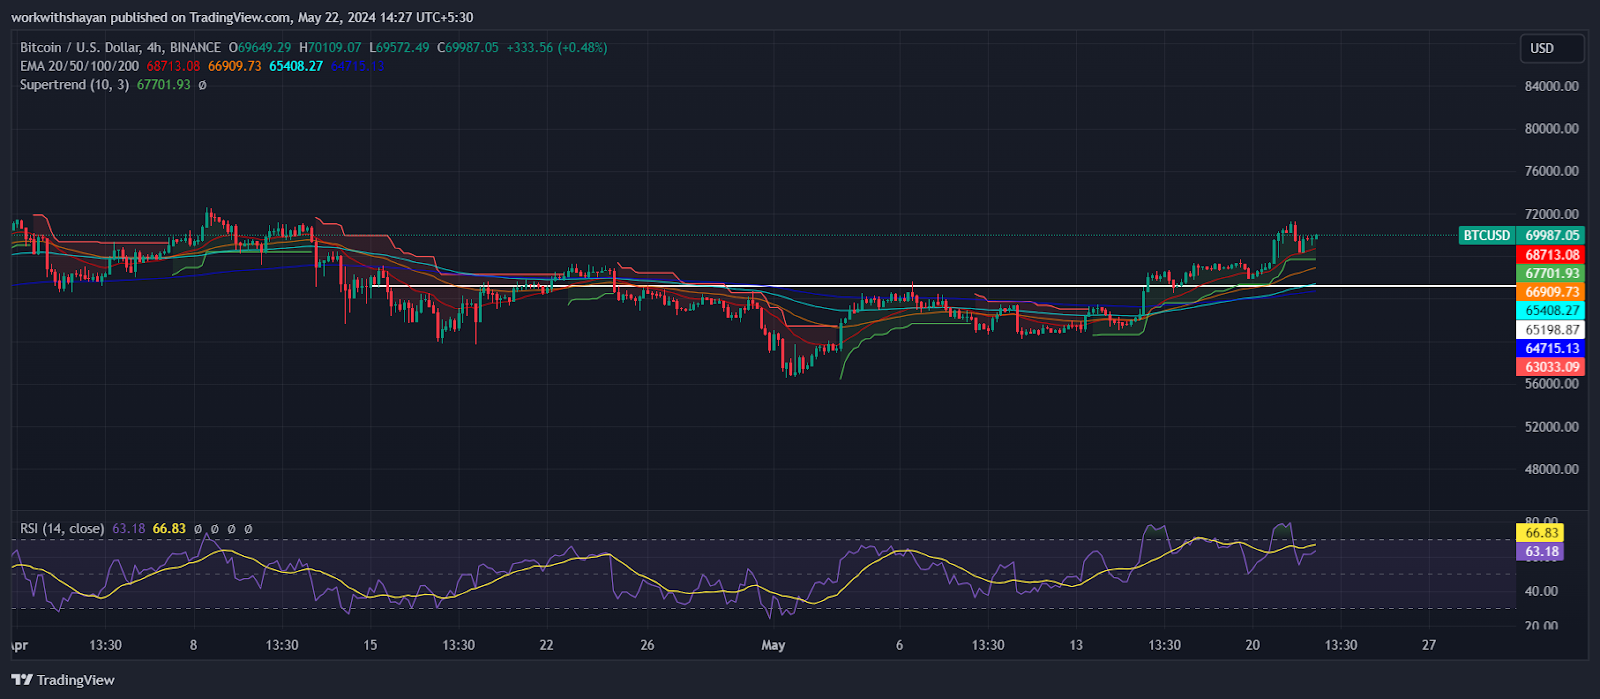
Task: Click the yellow 66.83 RSI value label
Action: 1542,533
